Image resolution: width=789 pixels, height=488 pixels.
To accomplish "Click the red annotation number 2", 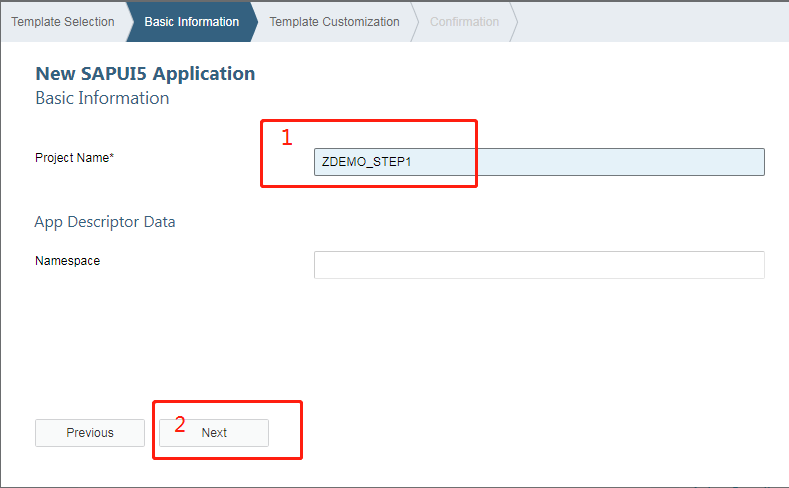I will tap(180, 424).
